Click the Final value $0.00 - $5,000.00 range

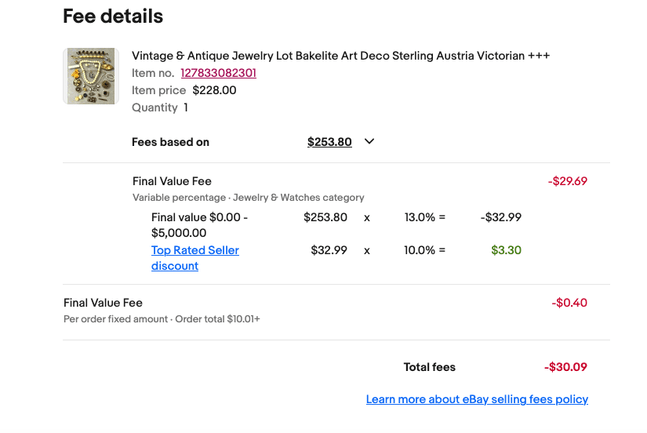pyautogui.click(x=199, y=225)
